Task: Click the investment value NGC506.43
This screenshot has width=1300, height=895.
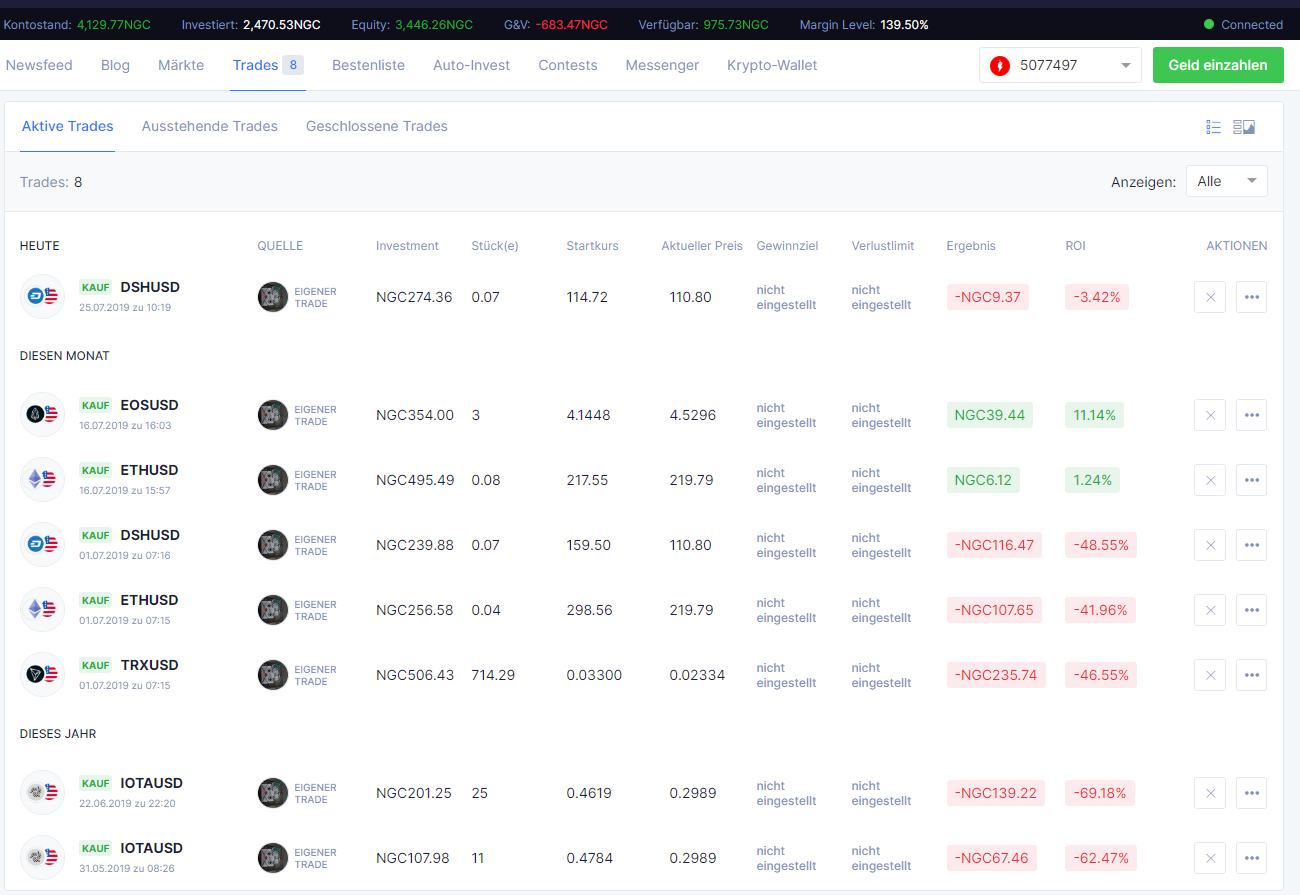Action: tap(415, 675)
